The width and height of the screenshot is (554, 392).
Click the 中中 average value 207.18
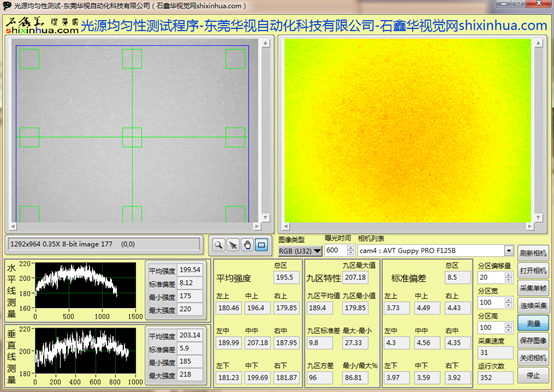coord(258,343)
